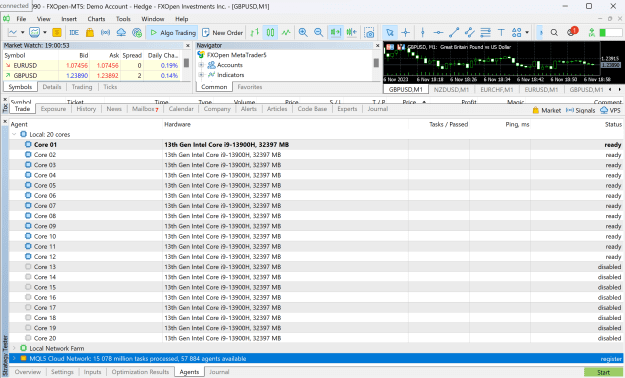Select the GBPUSD row in Market Watch

[x=92, y=75]
